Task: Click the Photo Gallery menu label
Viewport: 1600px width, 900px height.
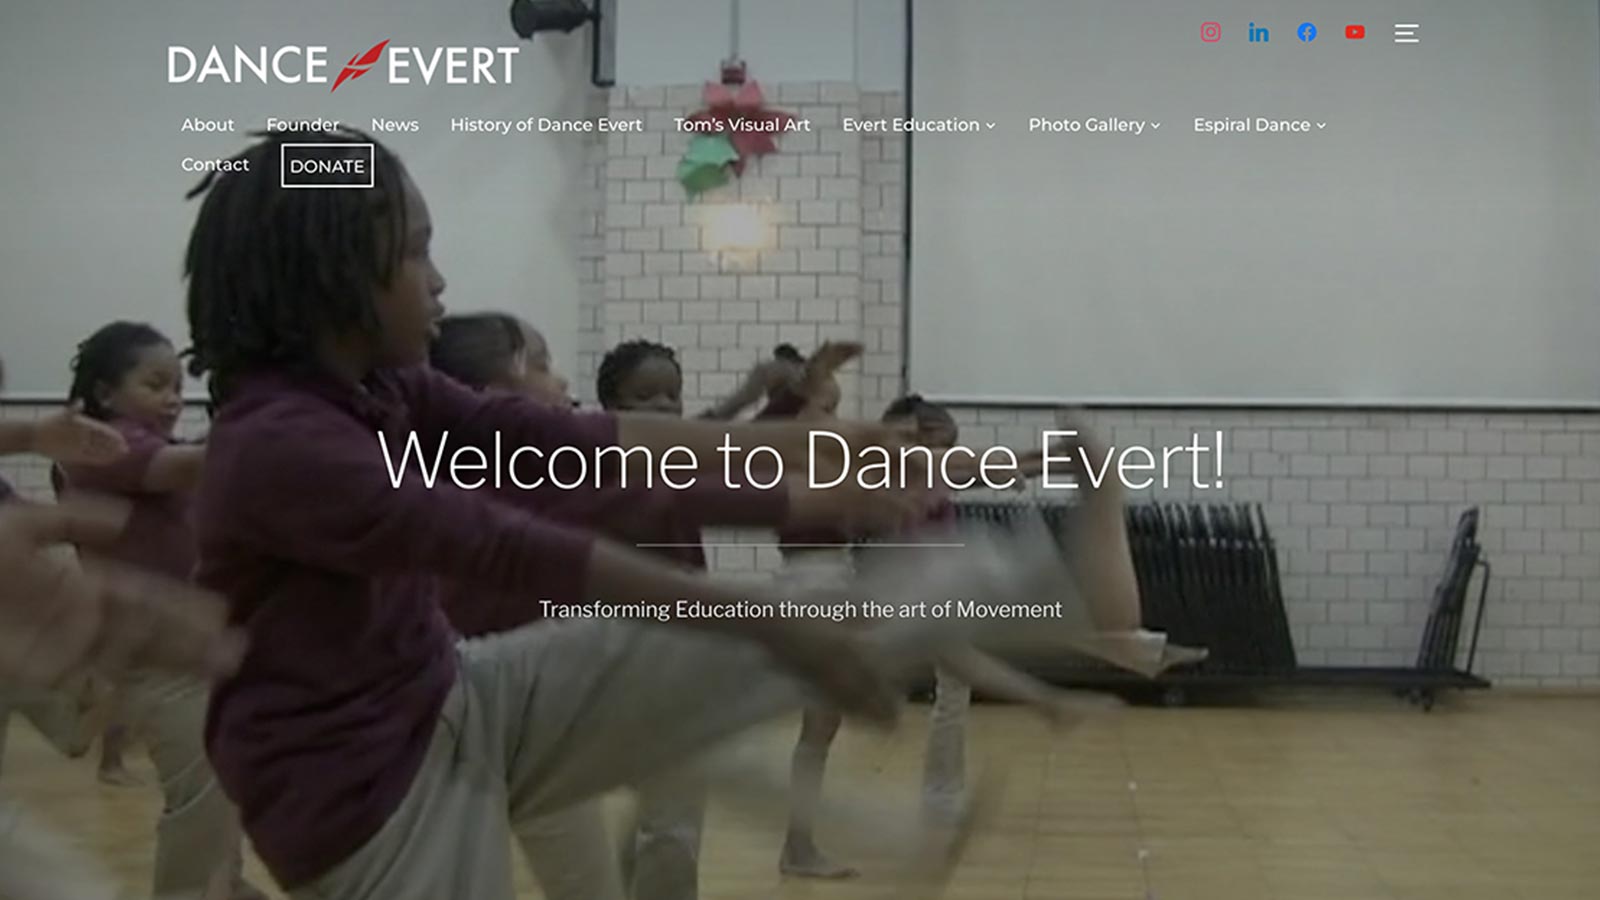Action: point(1086,125)
